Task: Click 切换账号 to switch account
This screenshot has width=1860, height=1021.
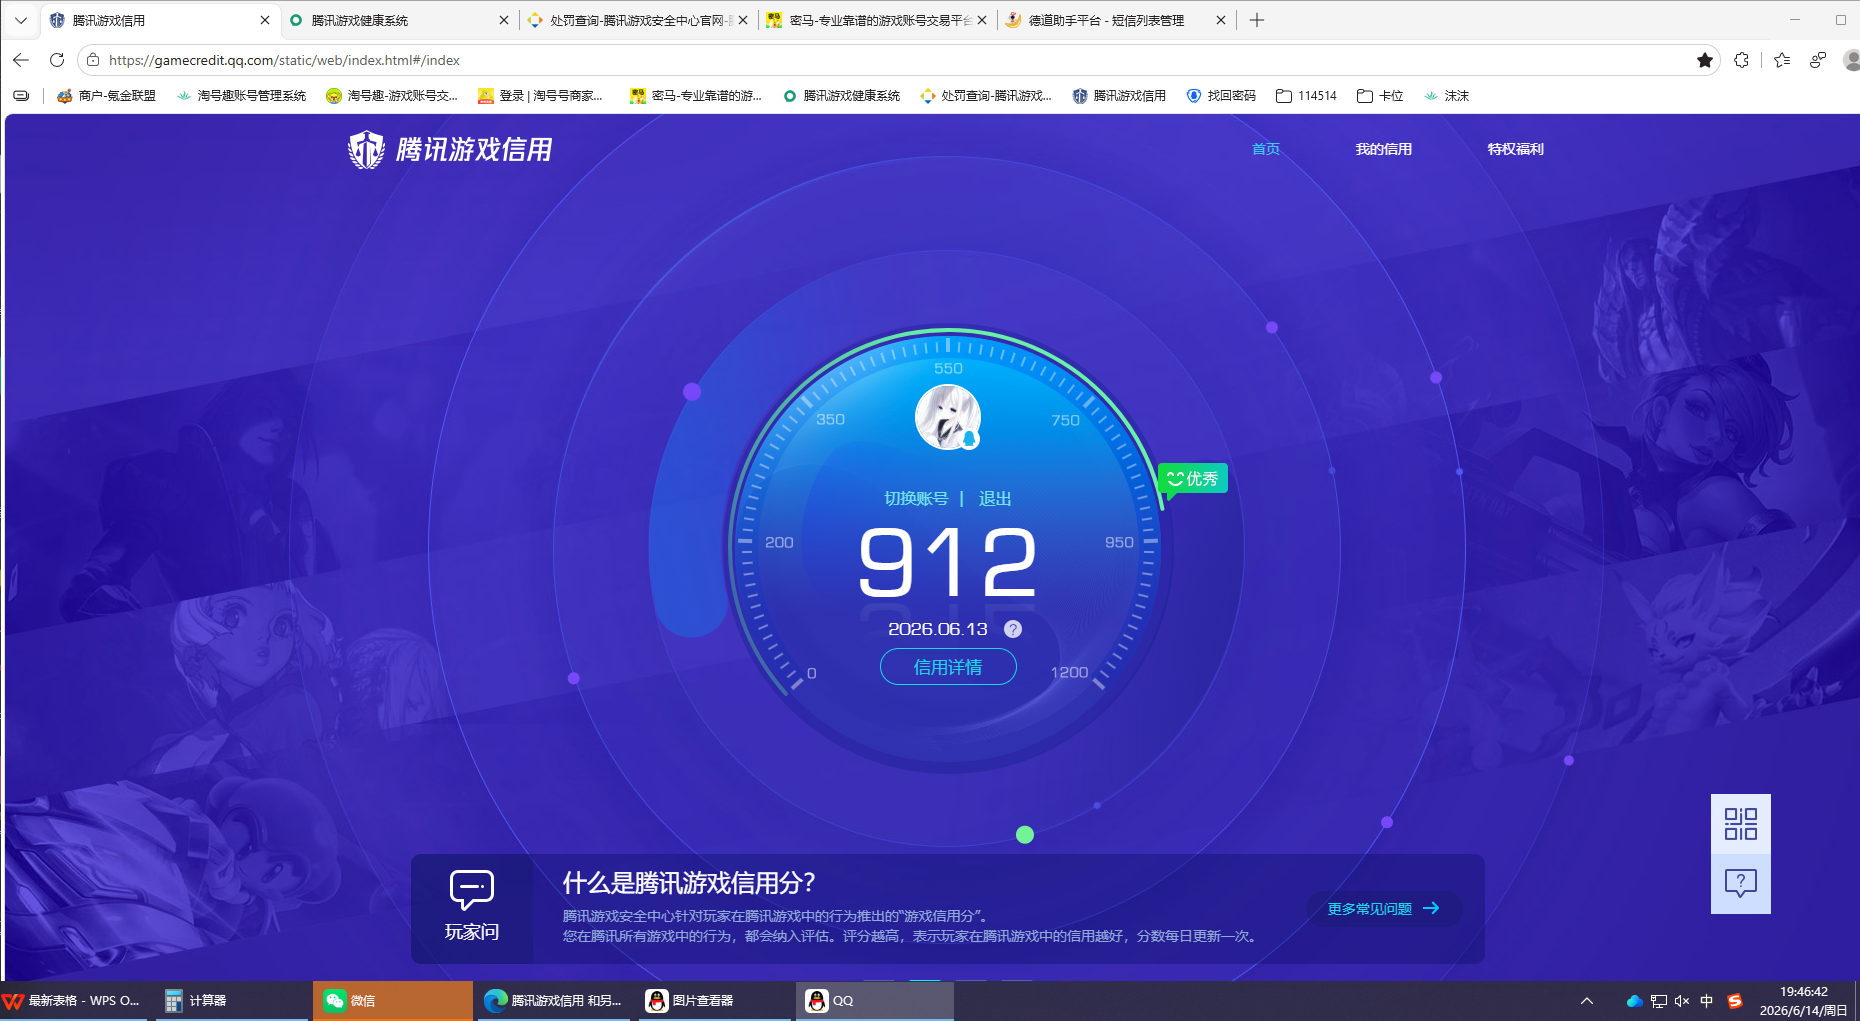Action: [916, 499]
